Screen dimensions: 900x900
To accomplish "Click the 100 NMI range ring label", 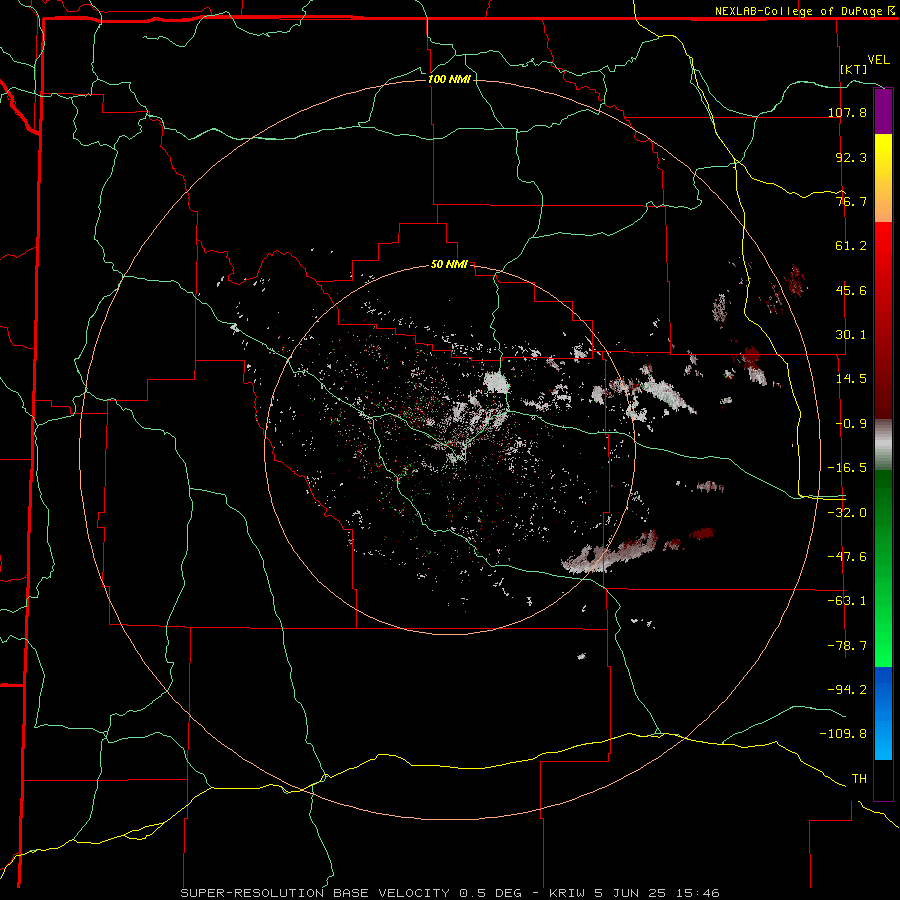I will click(449, 79).
